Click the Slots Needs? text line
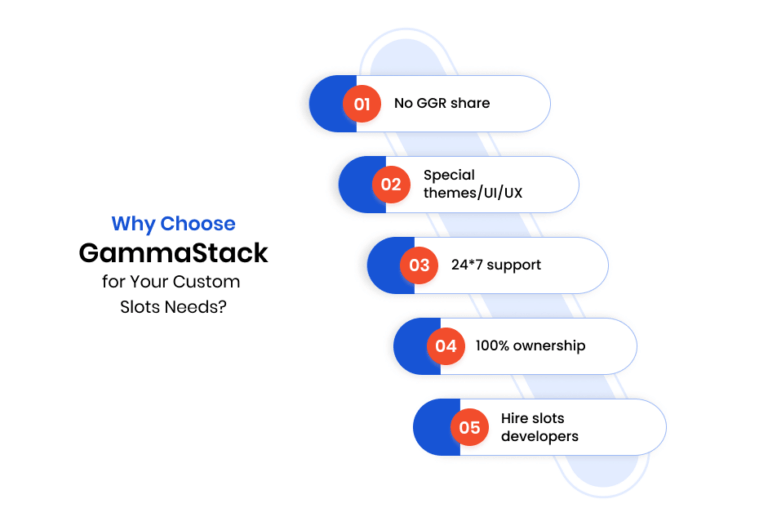 (x=173, y=307)
